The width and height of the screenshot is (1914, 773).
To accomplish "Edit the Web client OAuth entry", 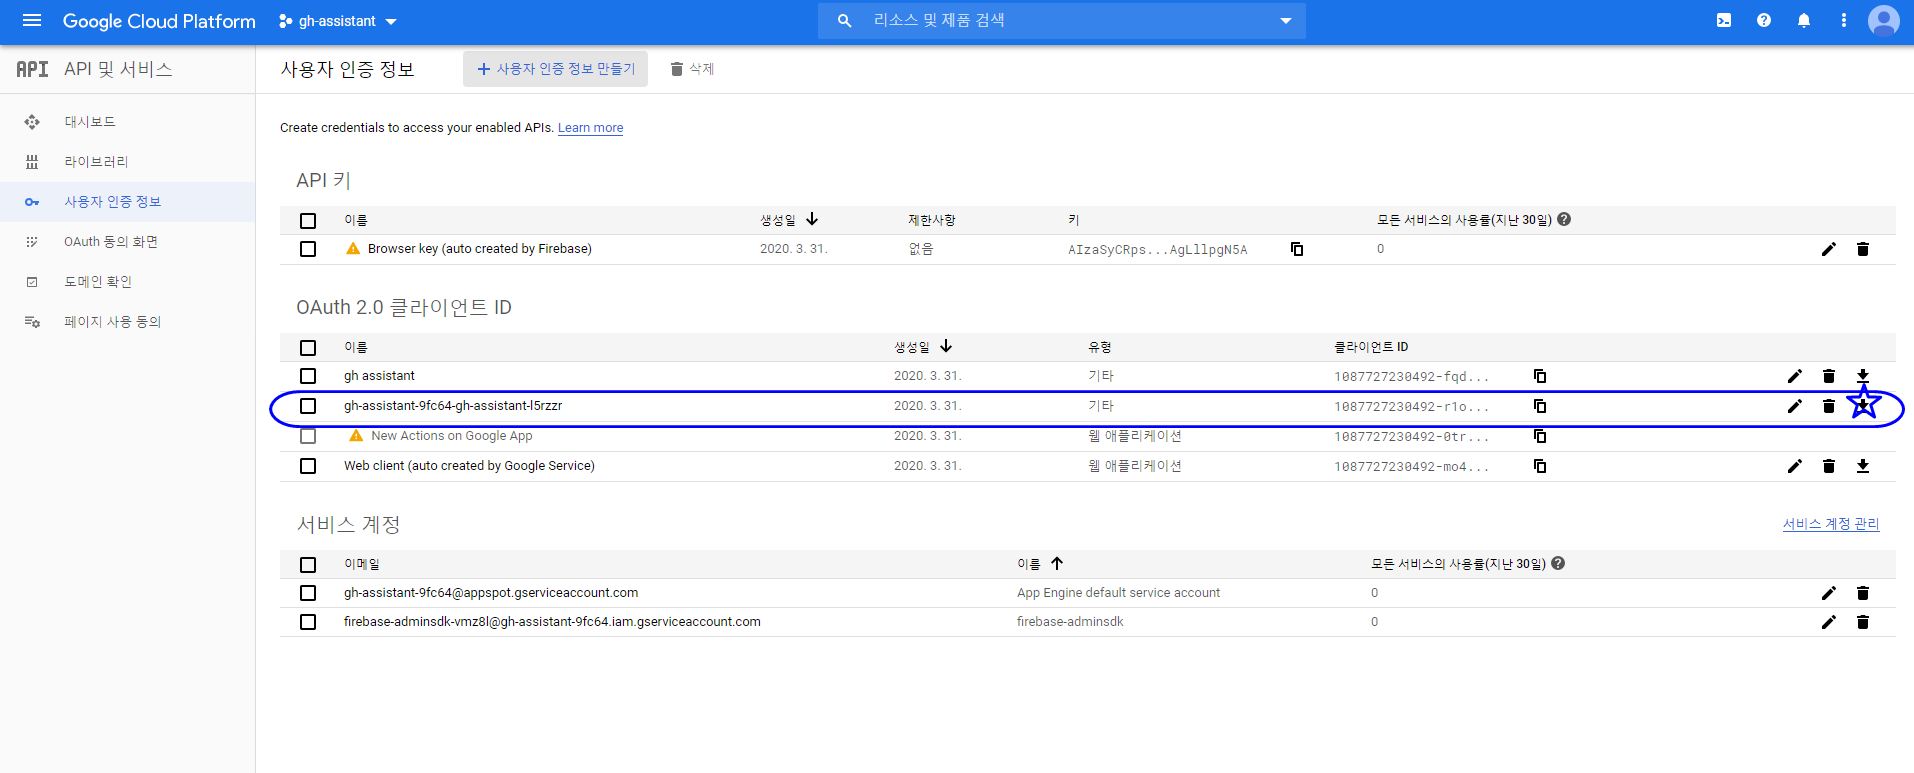I will click(1795, 466).
